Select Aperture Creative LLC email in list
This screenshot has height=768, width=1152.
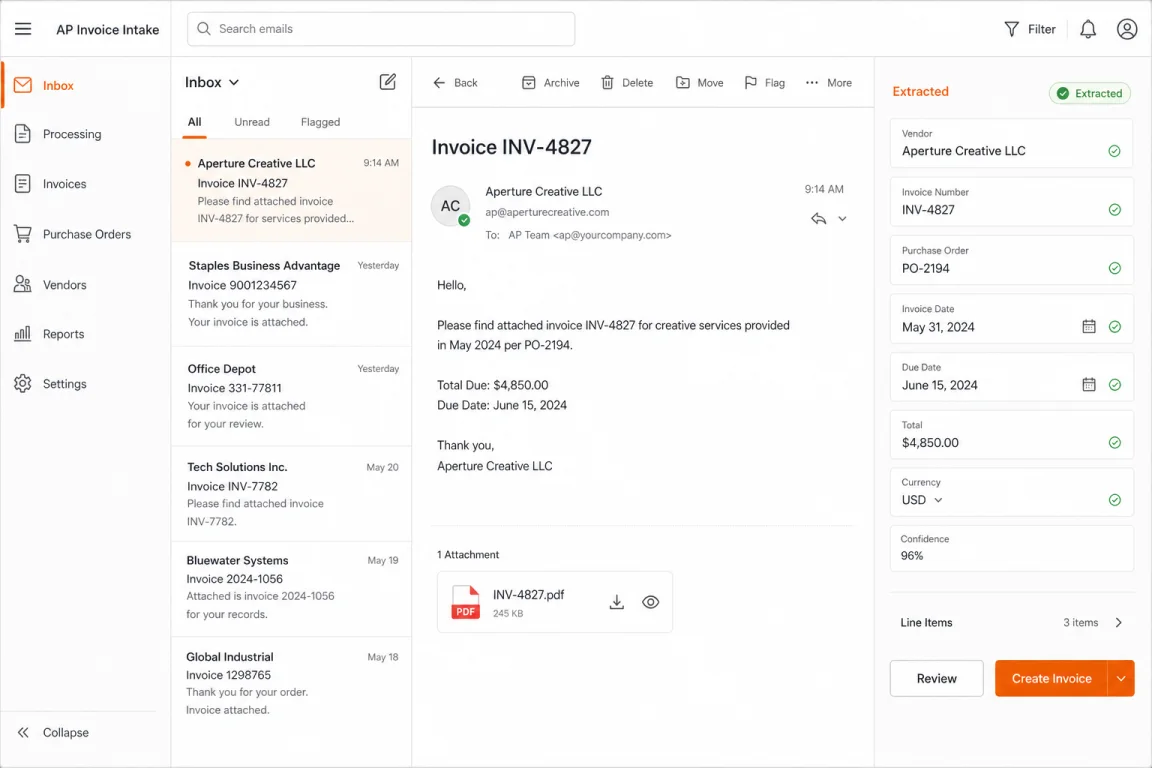292,190
